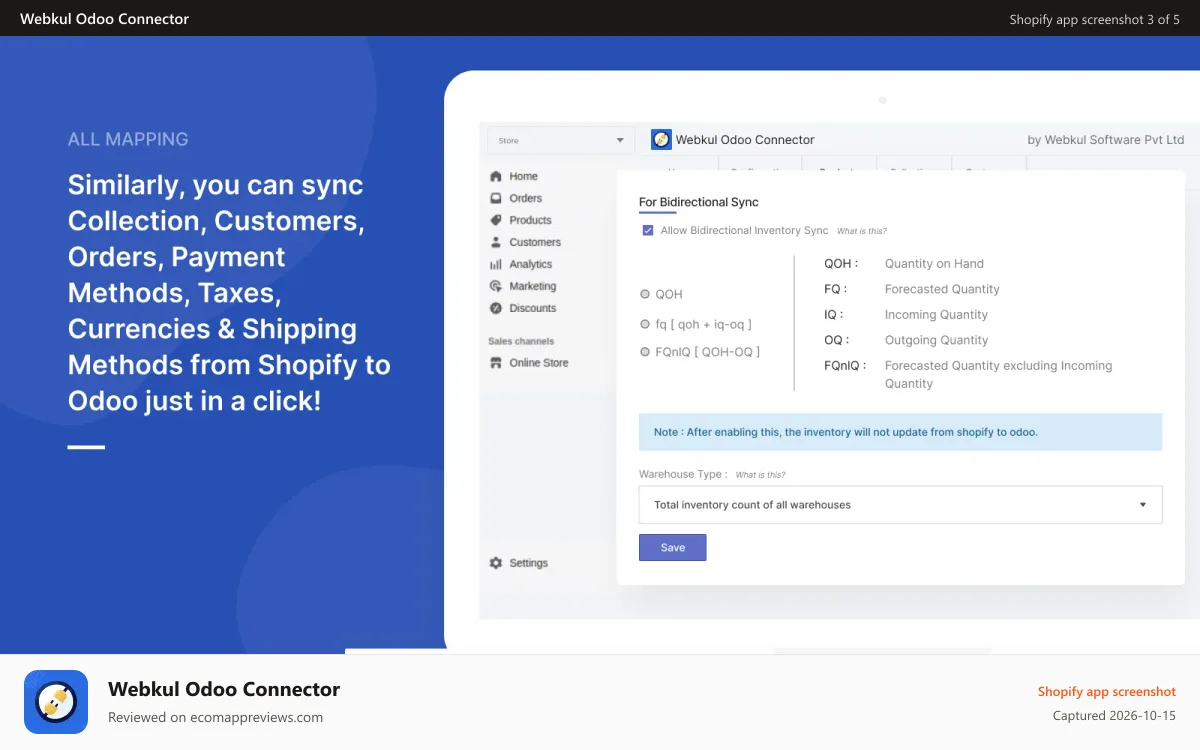Select the FQnIQ [ QOH-OQ ] radio option

point(644,352)
